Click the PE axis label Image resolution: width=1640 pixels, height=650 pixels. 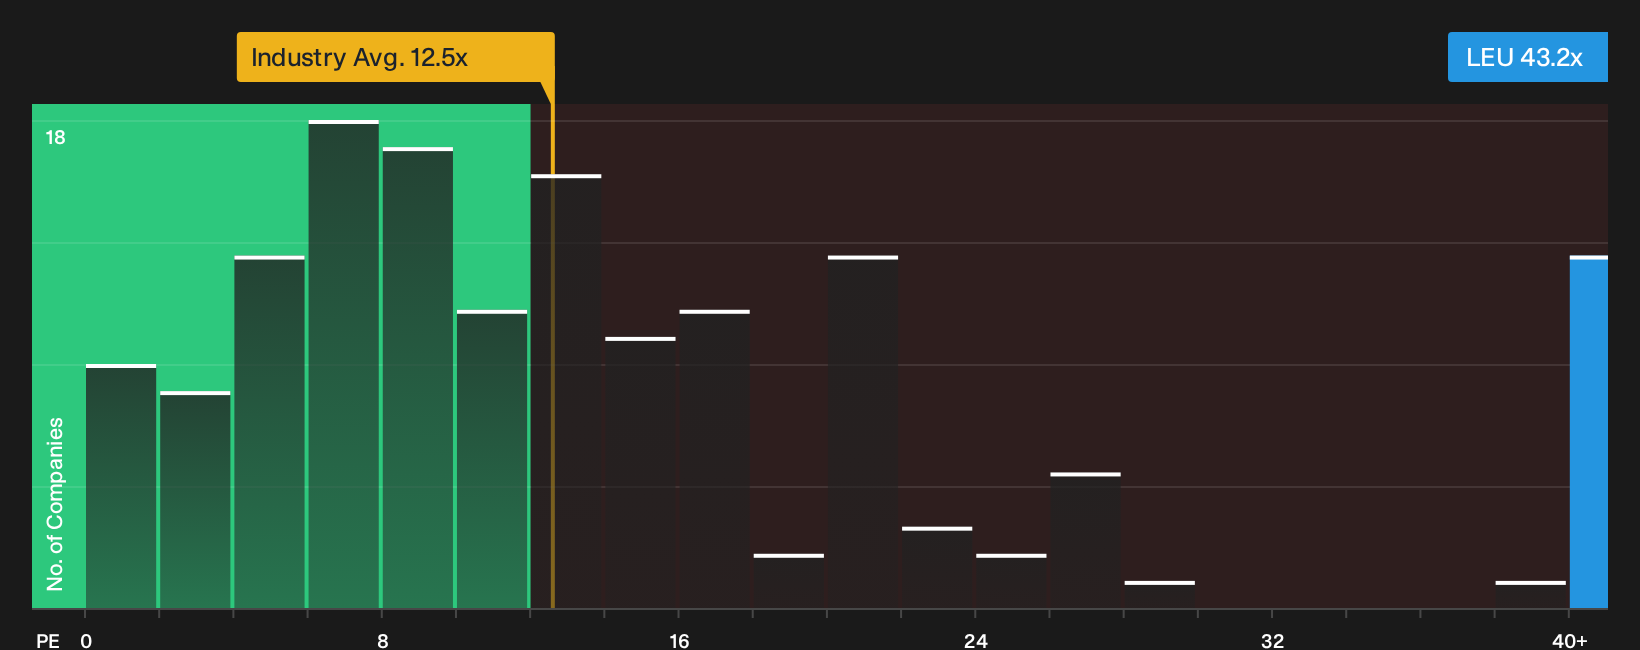coord(48,640)
